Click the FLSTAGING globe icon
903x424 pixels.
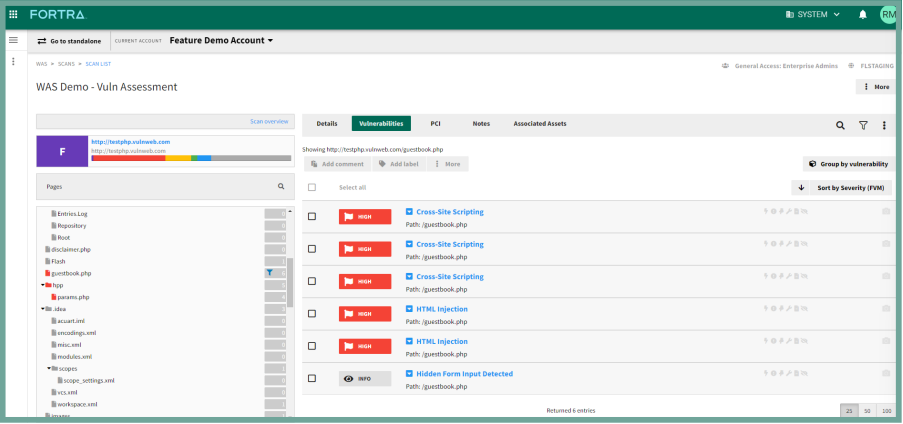pos(851,66)
